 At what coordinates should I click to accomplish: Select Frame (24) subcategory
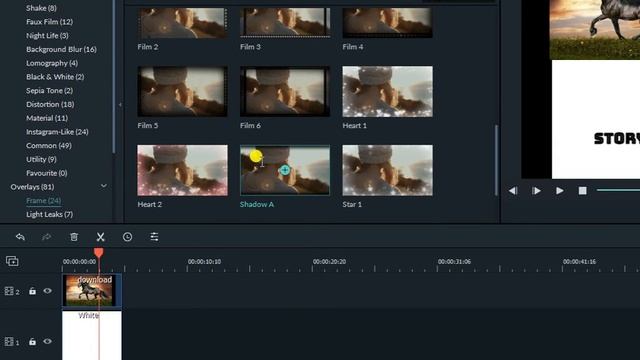[43, 200]
